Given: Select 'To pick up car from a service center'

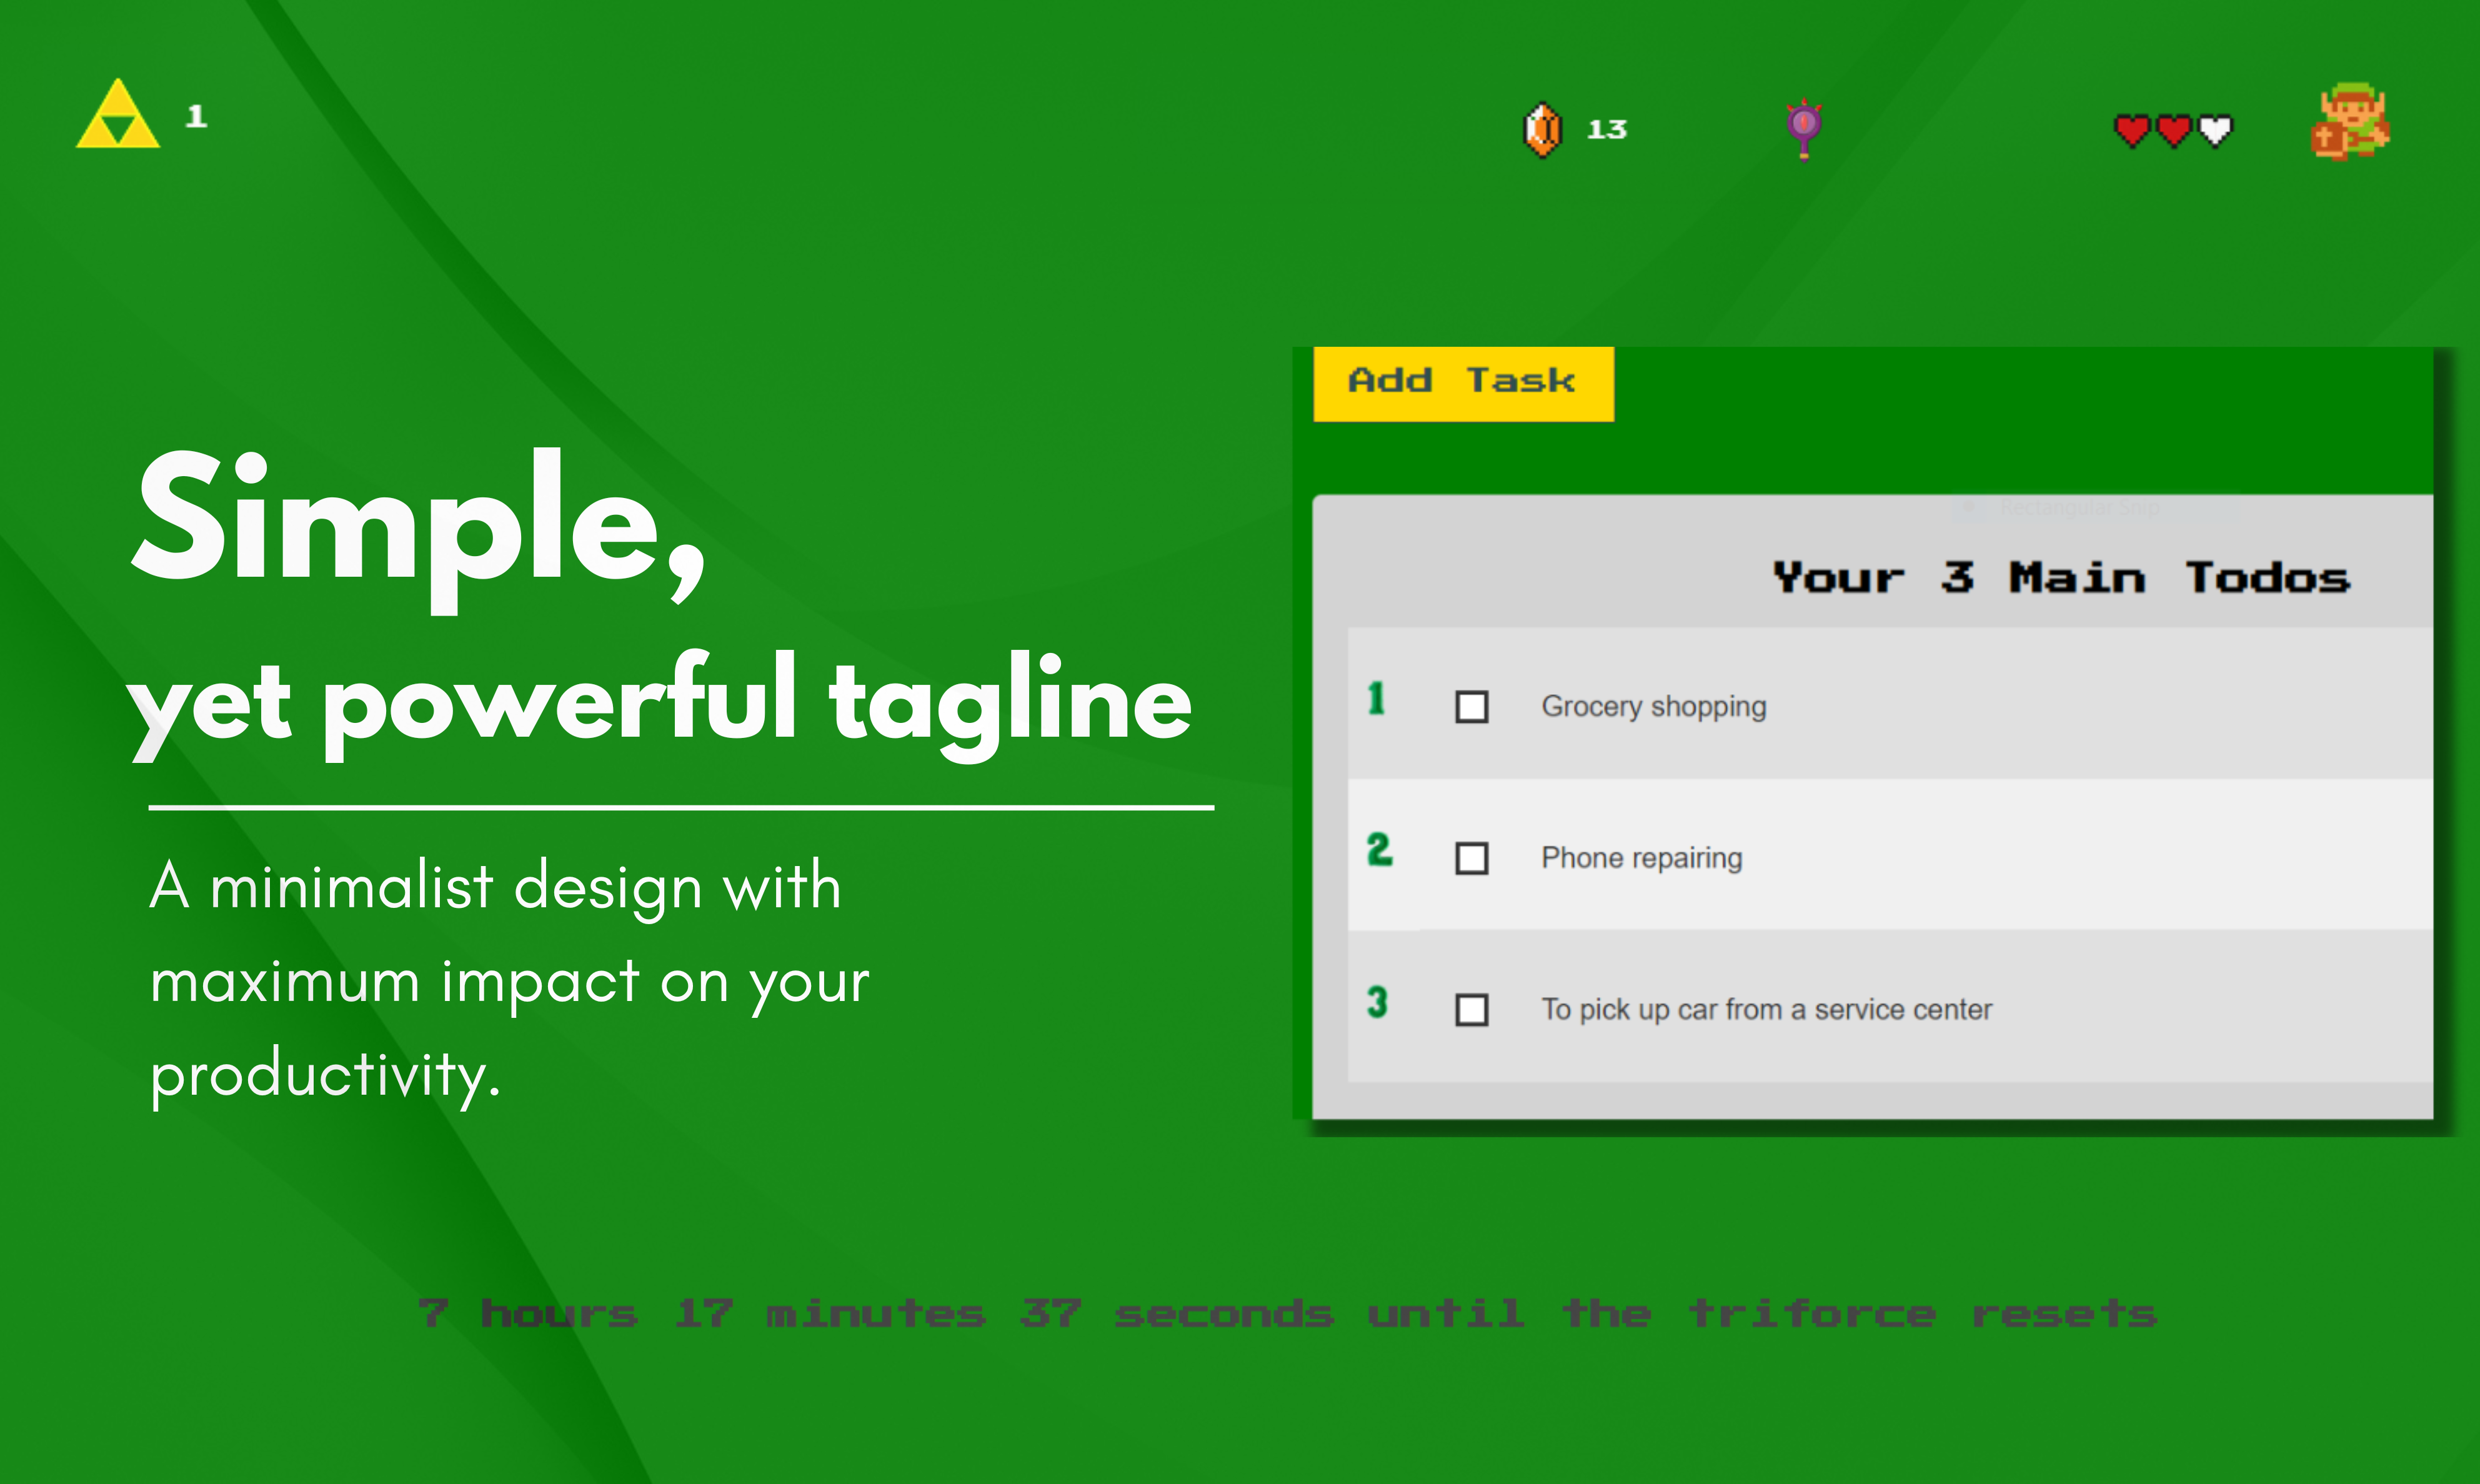Looking at the screenshot, I should 1767,1010.
